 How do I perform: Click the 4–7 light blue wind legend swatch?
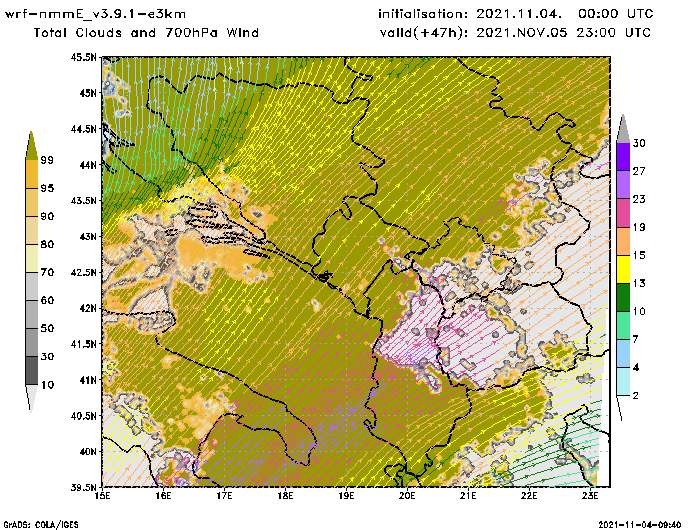pyautogui.click(x=623, y=354)
